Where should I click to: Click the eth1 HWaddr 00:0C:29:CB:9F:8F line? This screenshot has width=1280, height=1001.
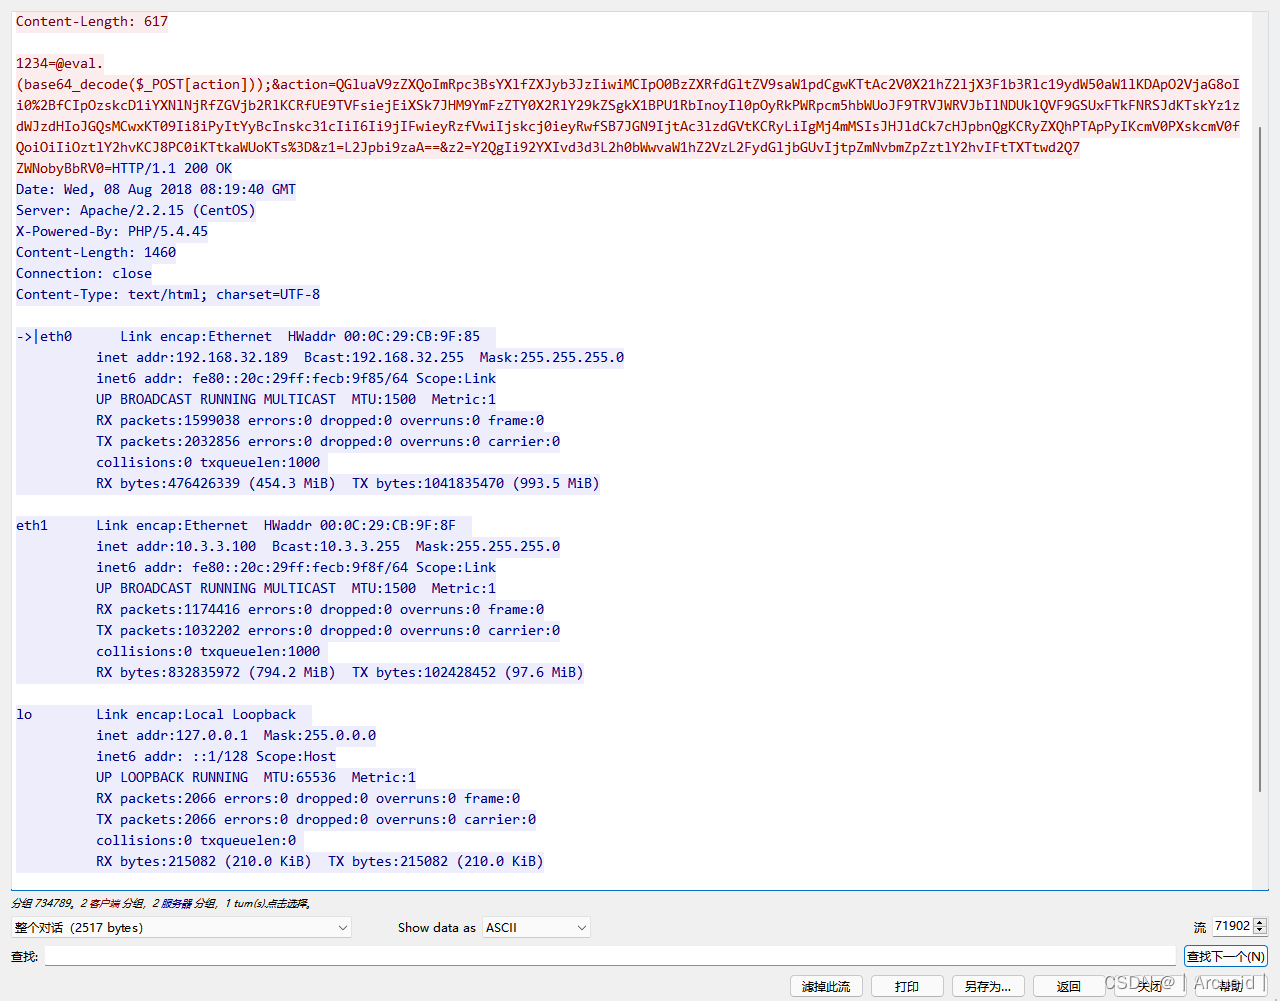point(244,525)
